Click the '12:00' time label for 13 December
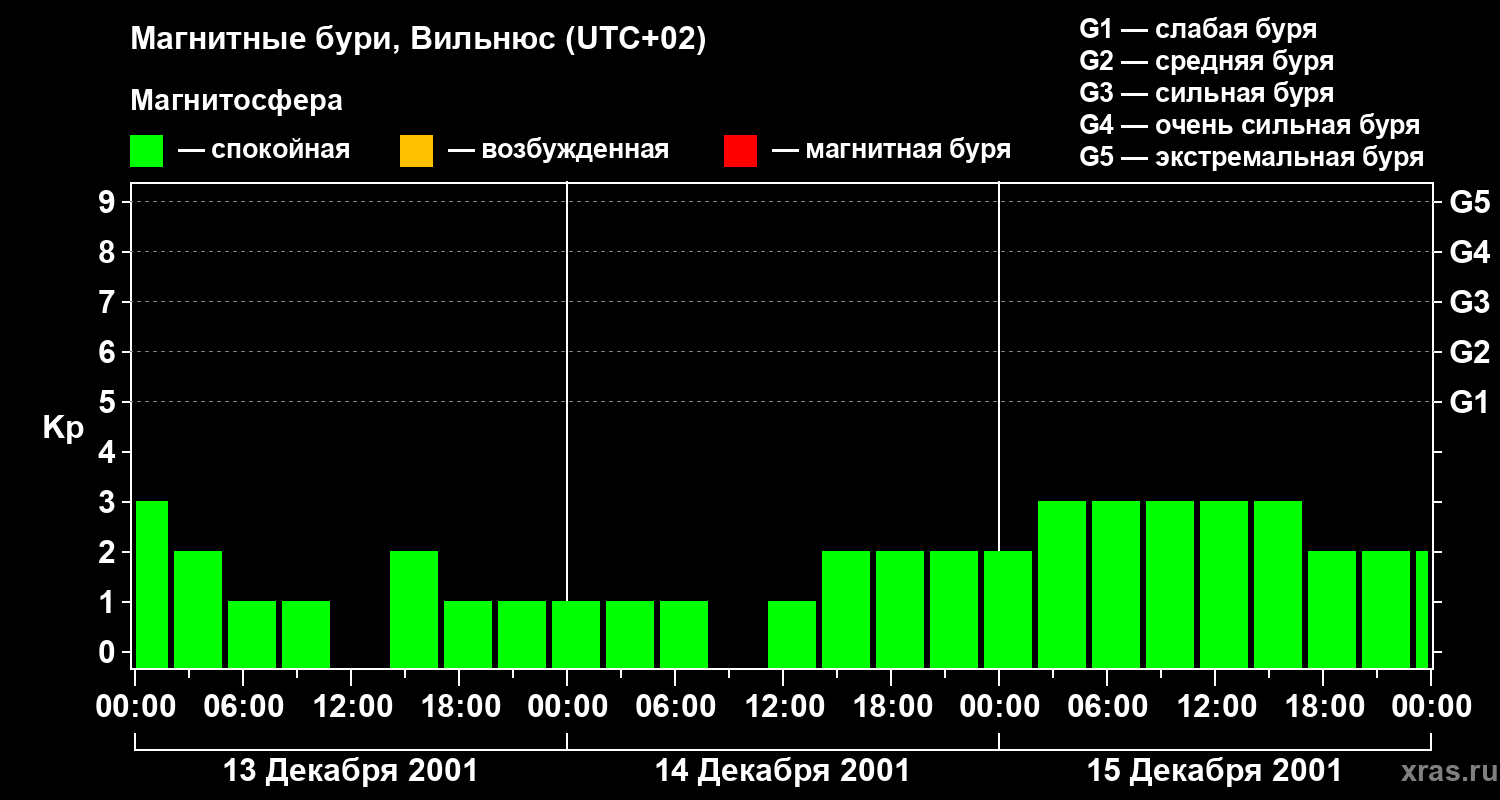Screen dimensions: 1500x800 [351, 706]
